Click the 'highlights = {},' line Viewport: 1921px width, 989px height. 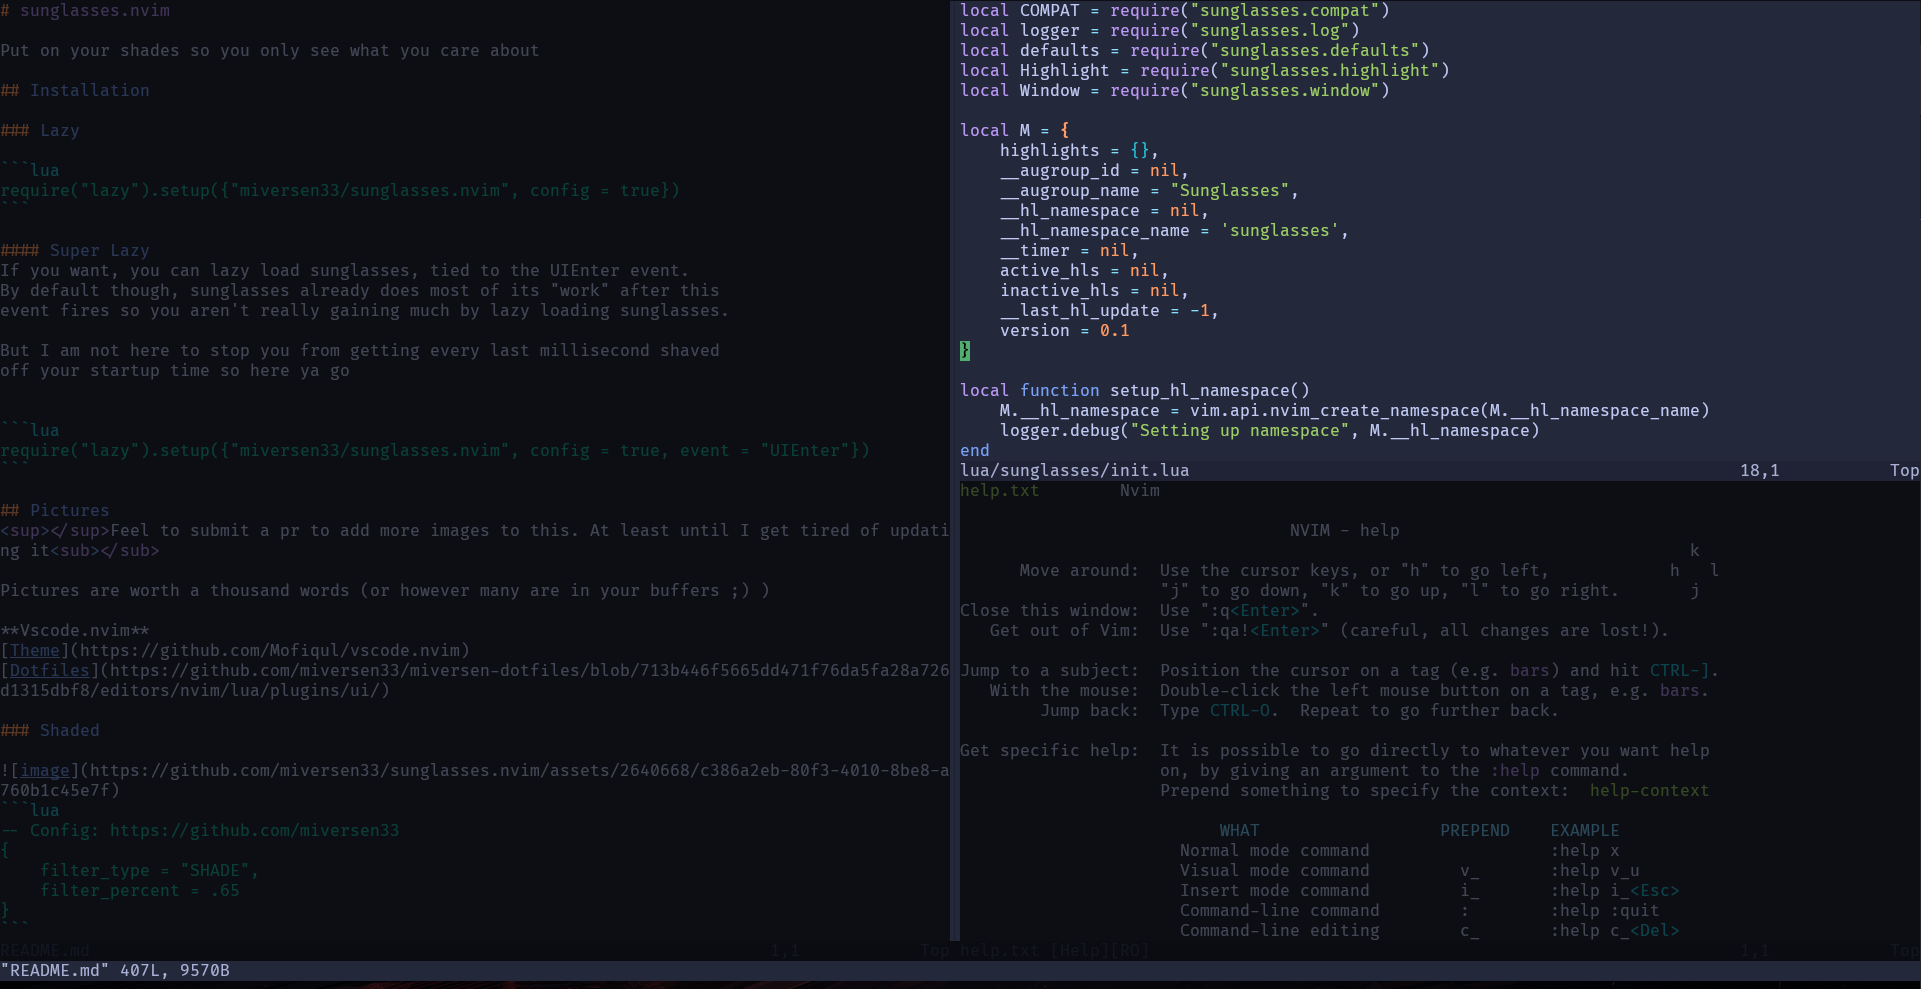[1080, 150]
